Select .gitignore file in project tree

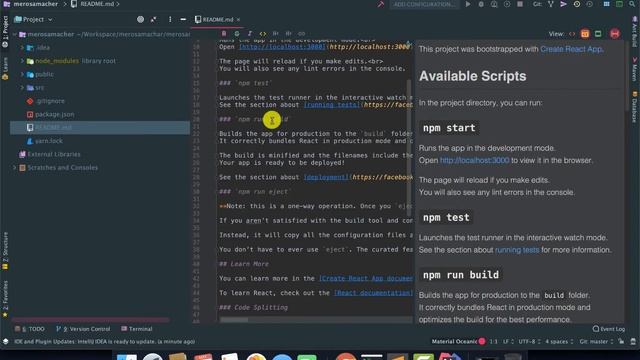point(50,101)
